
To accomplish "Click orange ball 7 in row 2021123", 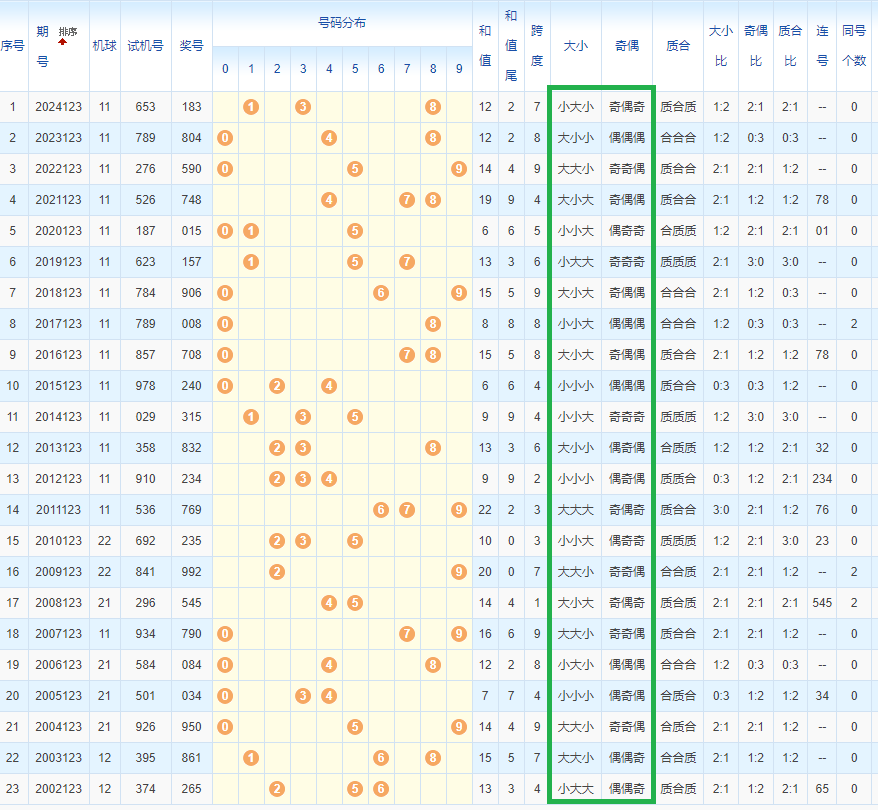I will pyautogui.click(x=407, y=200).
